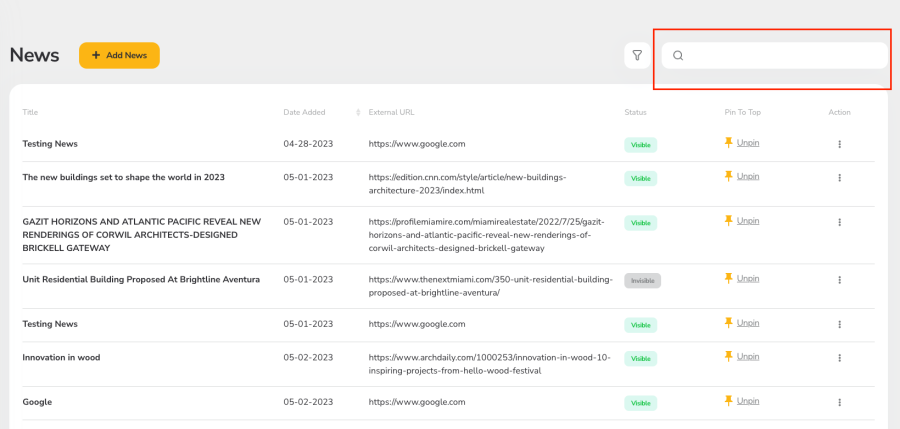Open three-dot action menu for first Testing News

click(x=839, y=144)
